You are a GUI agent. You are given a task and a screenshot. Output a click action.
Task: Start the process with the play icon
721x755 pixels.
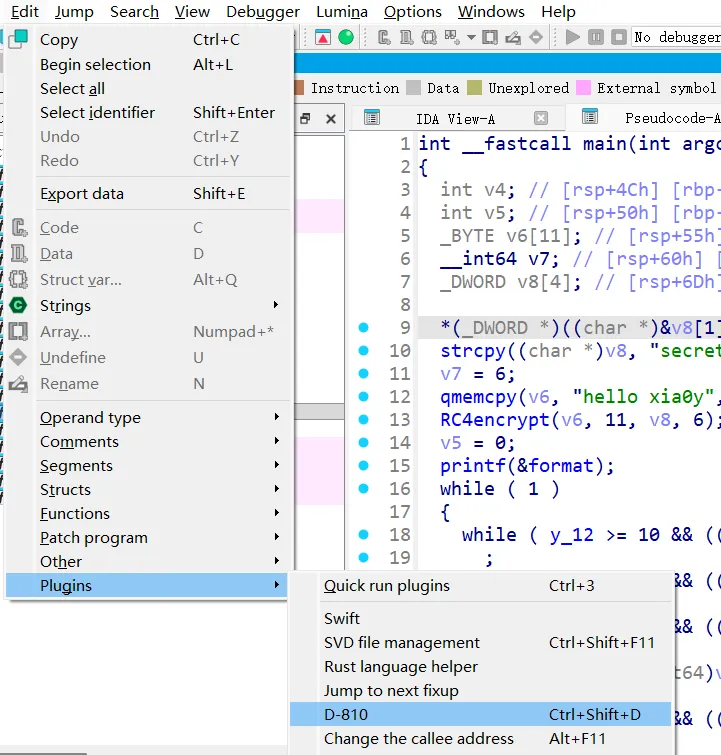click(572, 37)
